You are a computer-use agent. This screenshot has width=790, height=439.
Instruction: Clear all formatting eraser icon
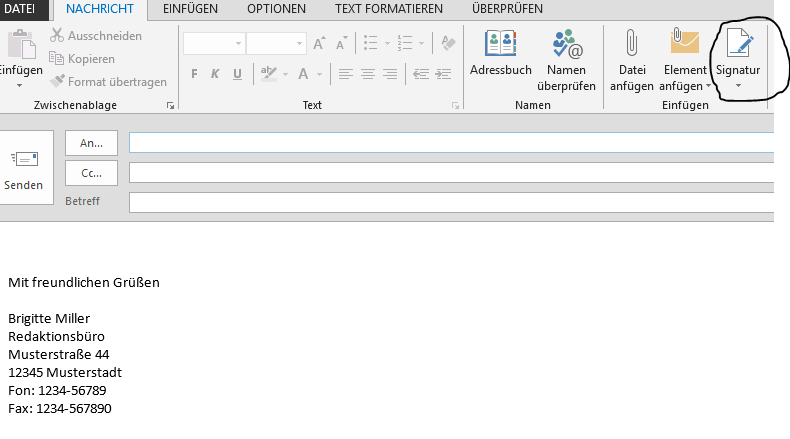[x=448, y=43]
